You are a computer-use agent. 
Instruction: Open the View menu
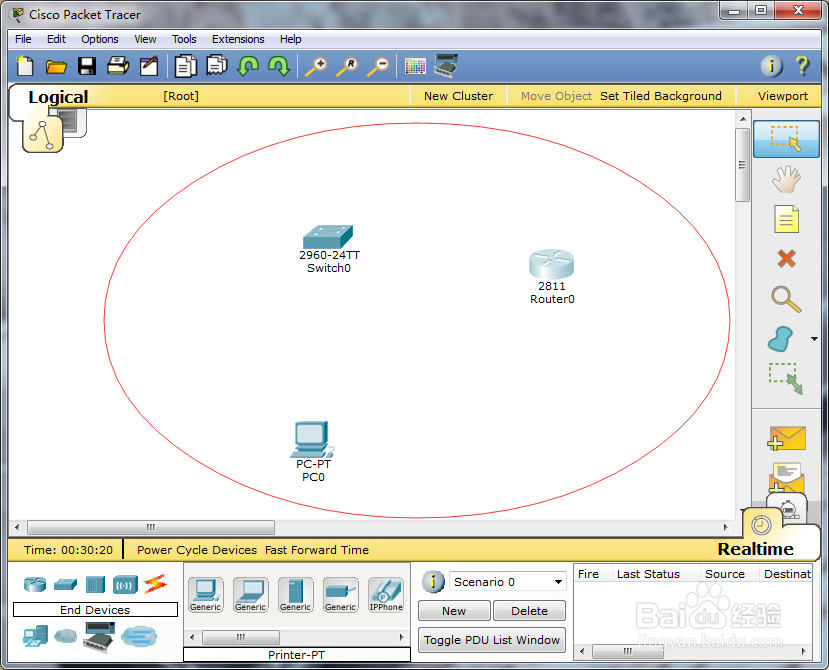pos(145,39)
